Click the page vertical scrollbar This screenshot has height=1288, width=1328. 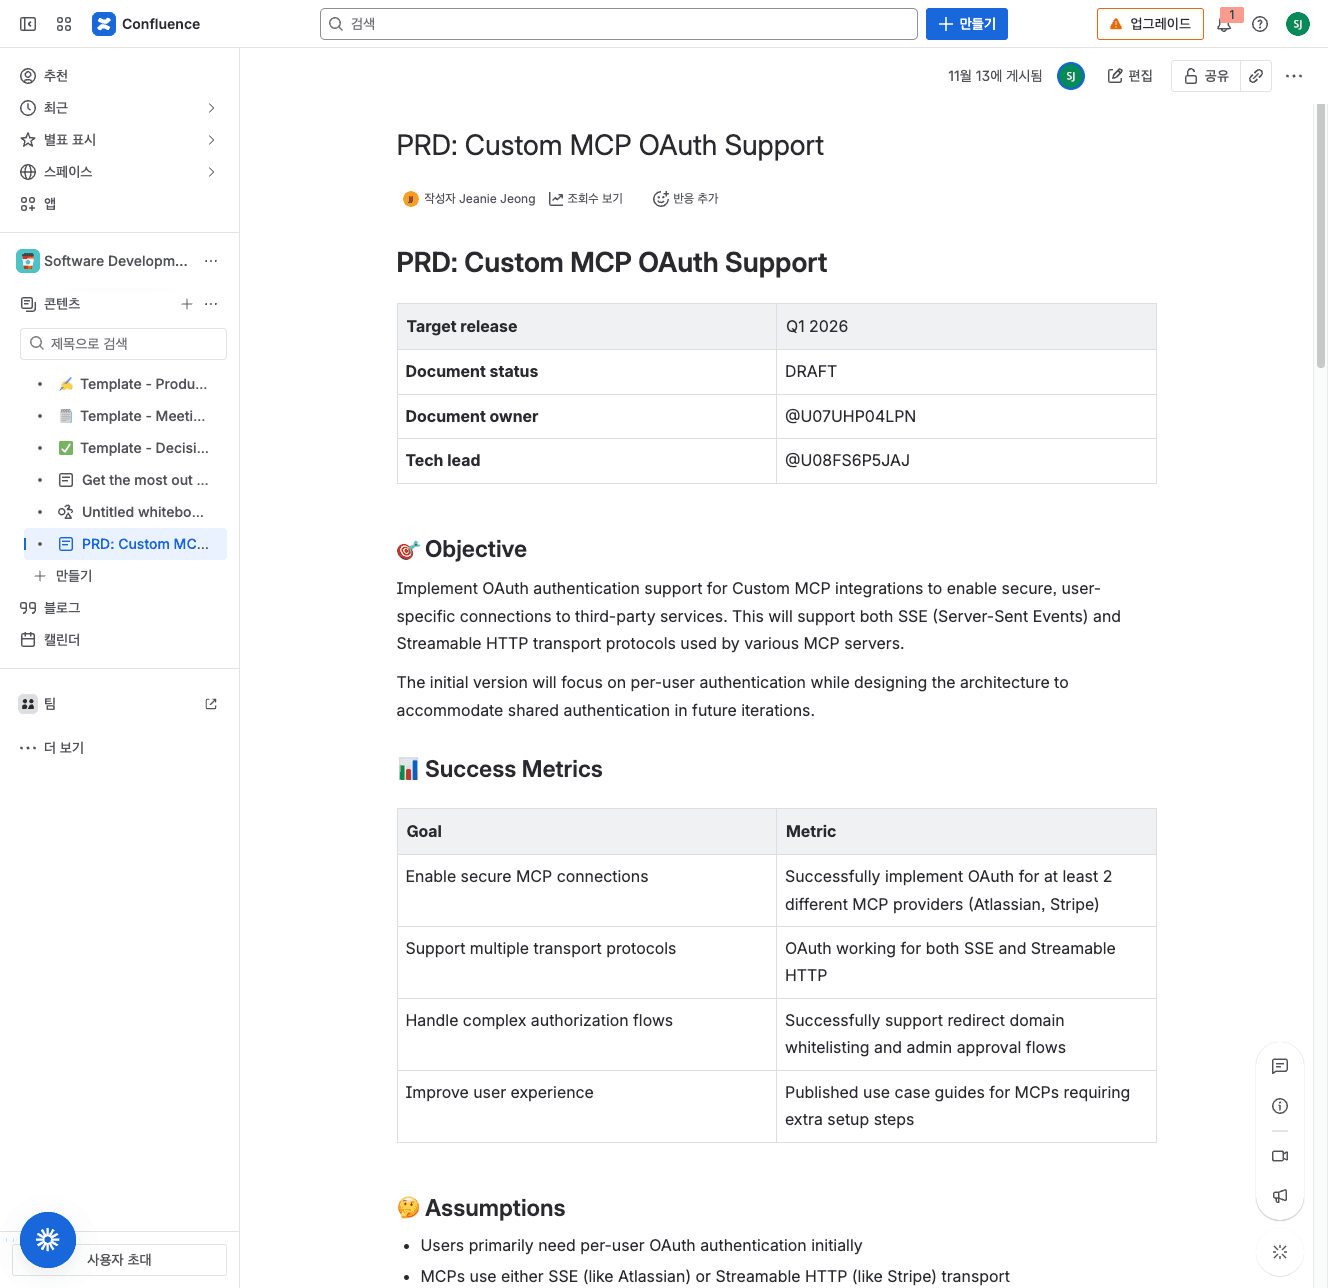coord(1320,240)
